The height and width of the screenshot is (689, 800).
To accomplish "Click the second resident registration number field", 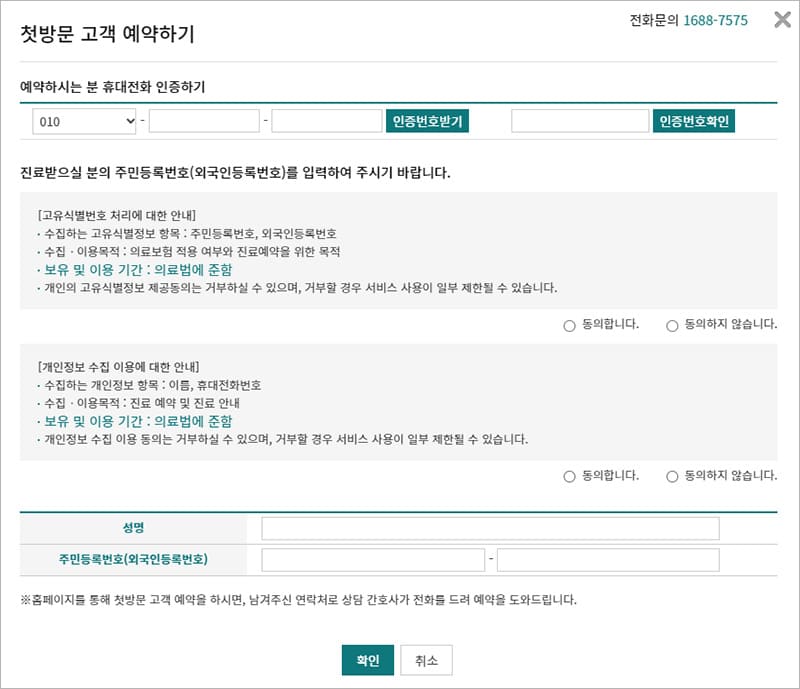I will pos(608,560).
